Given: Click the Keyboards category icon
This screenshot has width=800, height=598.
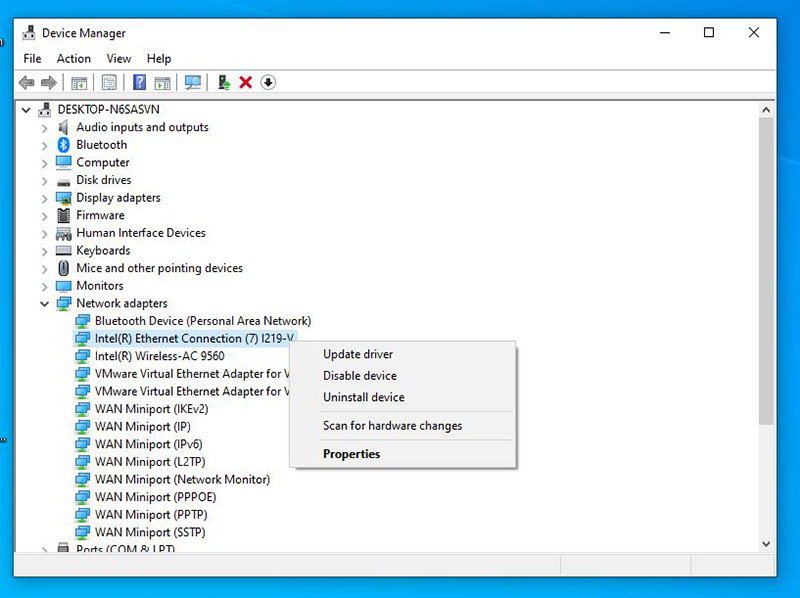Looking at the screenshot, I should 63,251.
